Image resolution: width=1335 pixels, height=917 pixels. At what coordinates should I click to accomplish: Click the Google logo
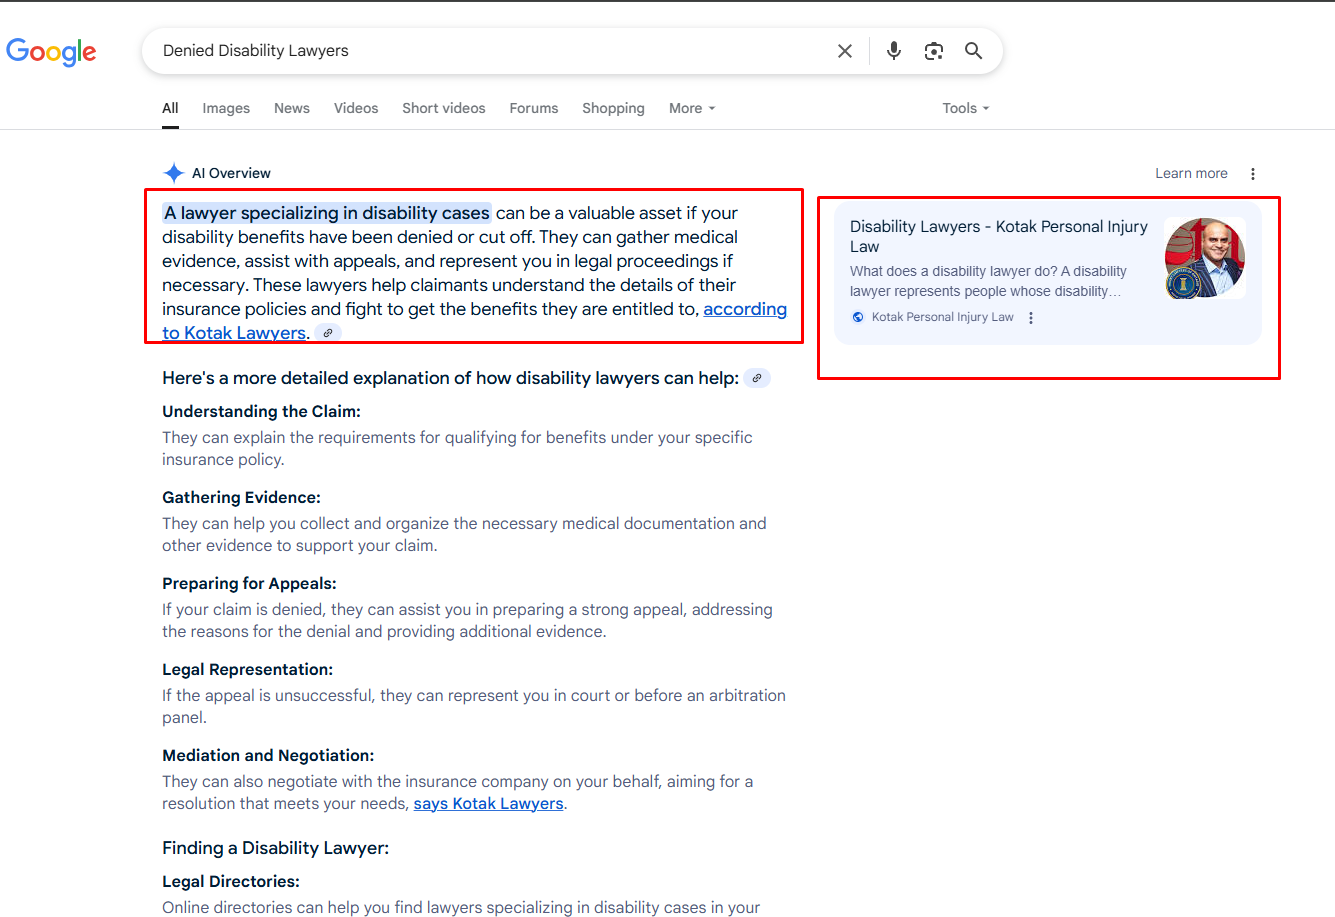coord(51,51)
